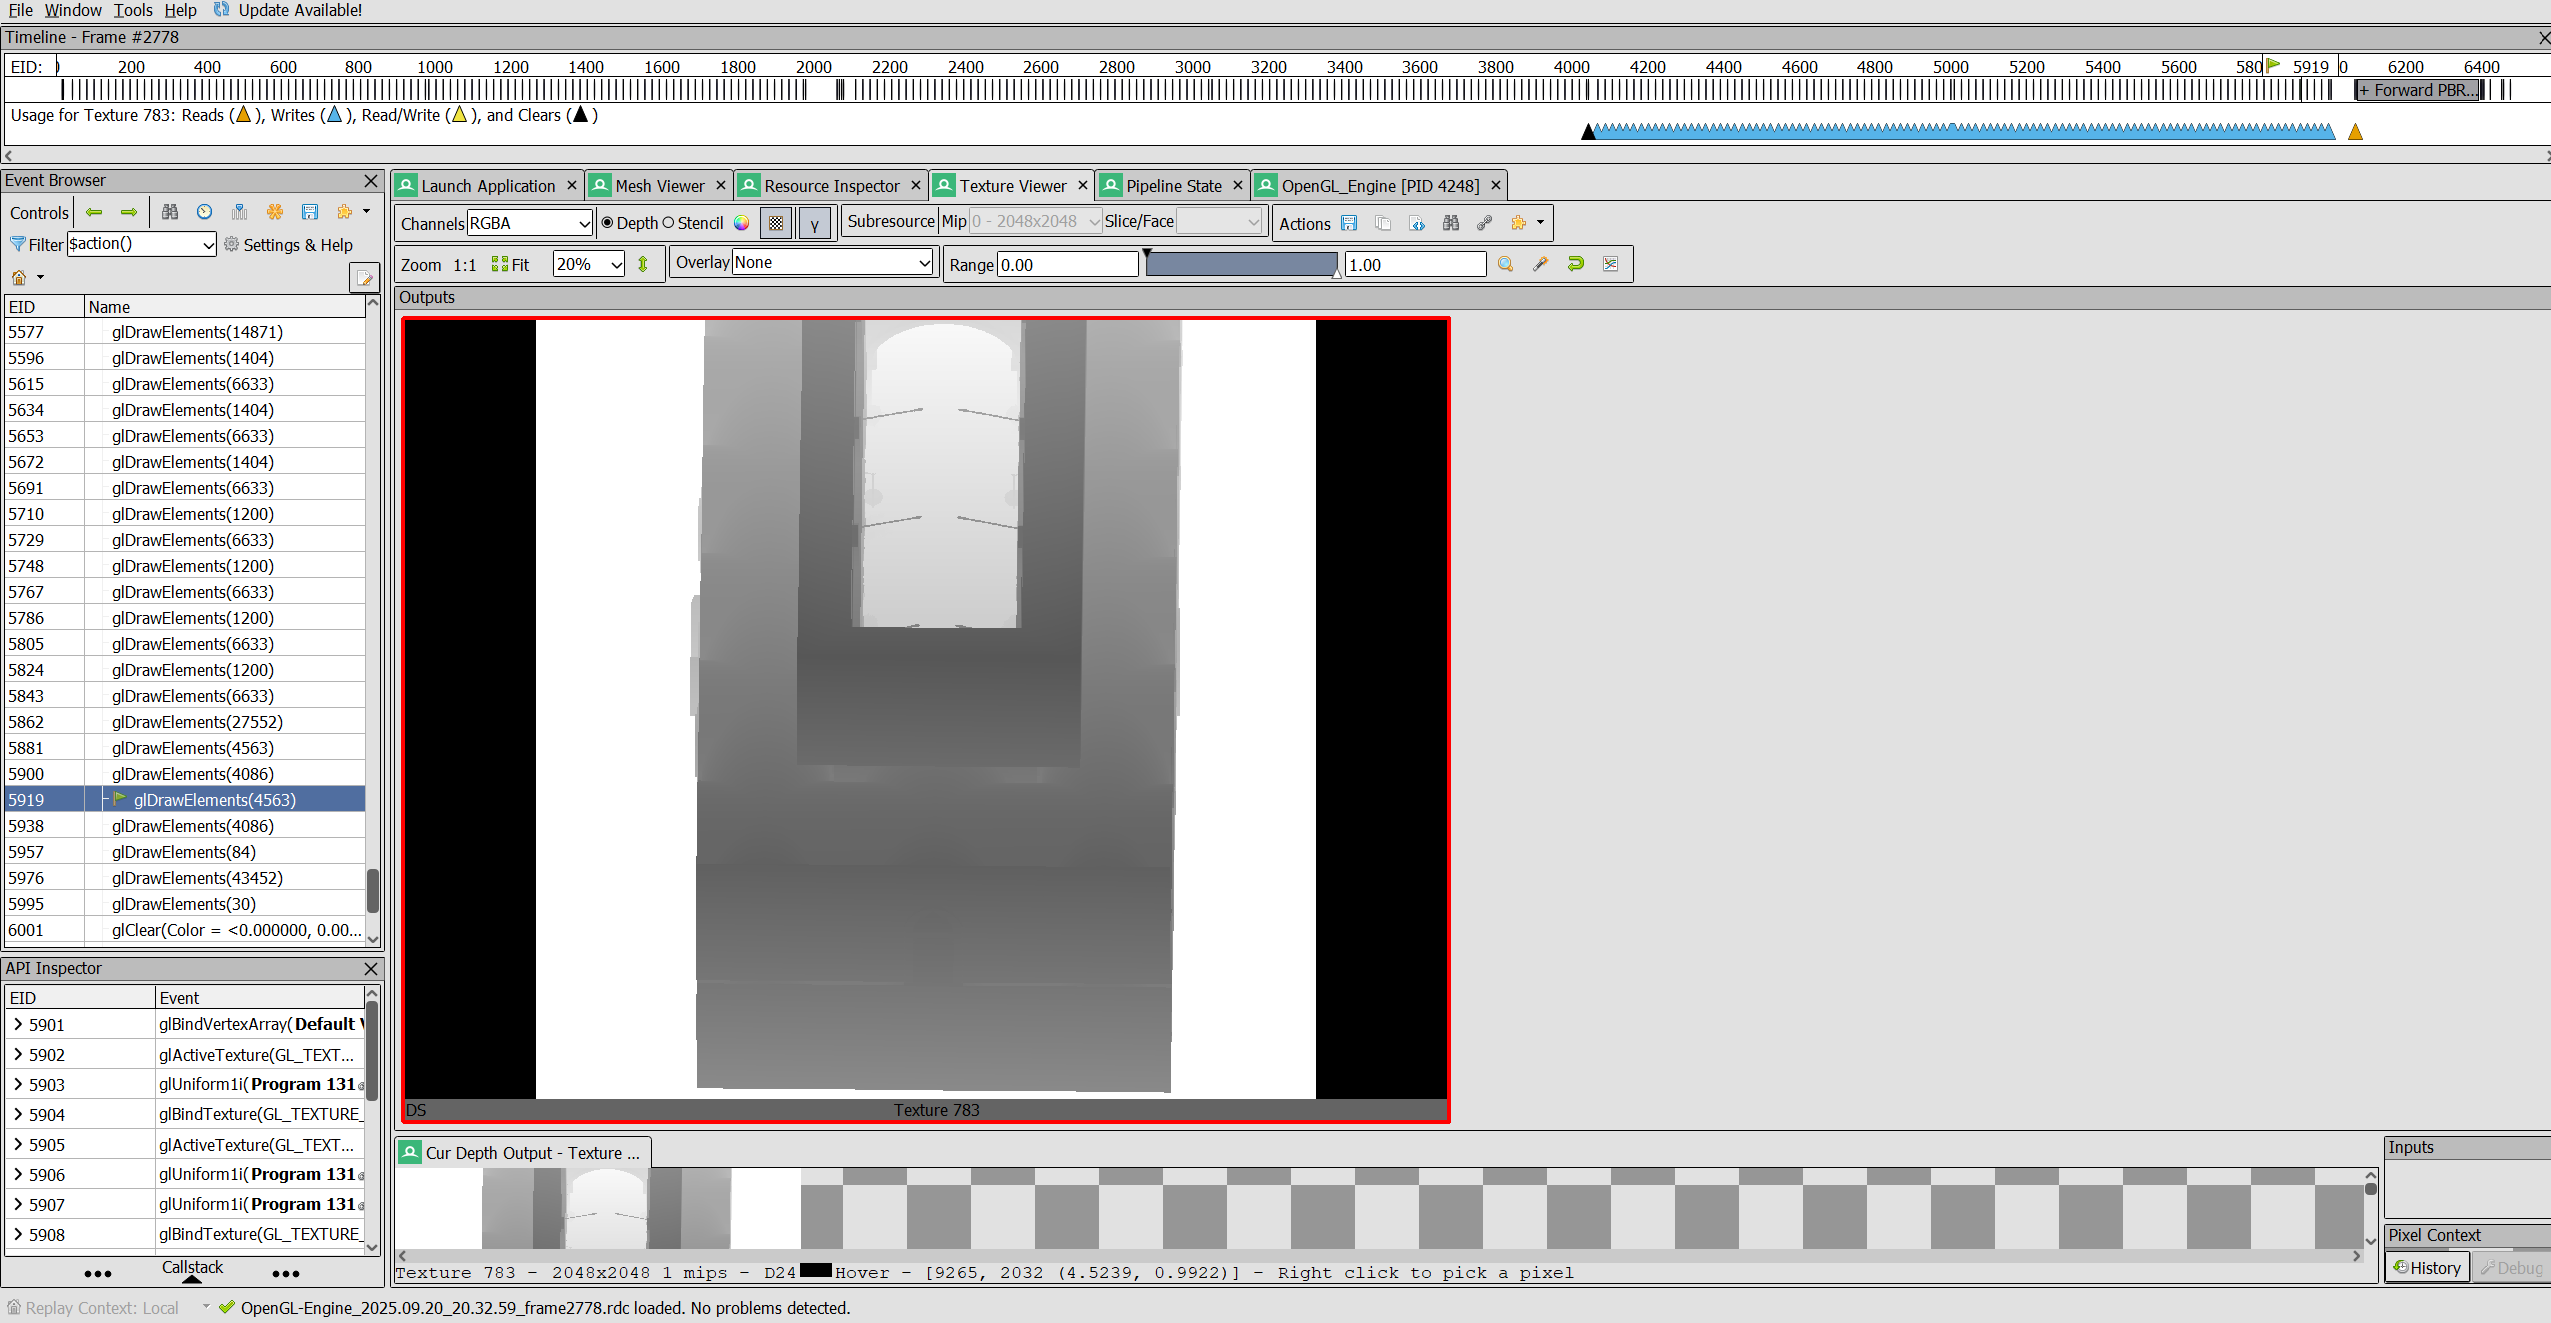
Task: Open the Overlay None dropdown
Action: 832,262
